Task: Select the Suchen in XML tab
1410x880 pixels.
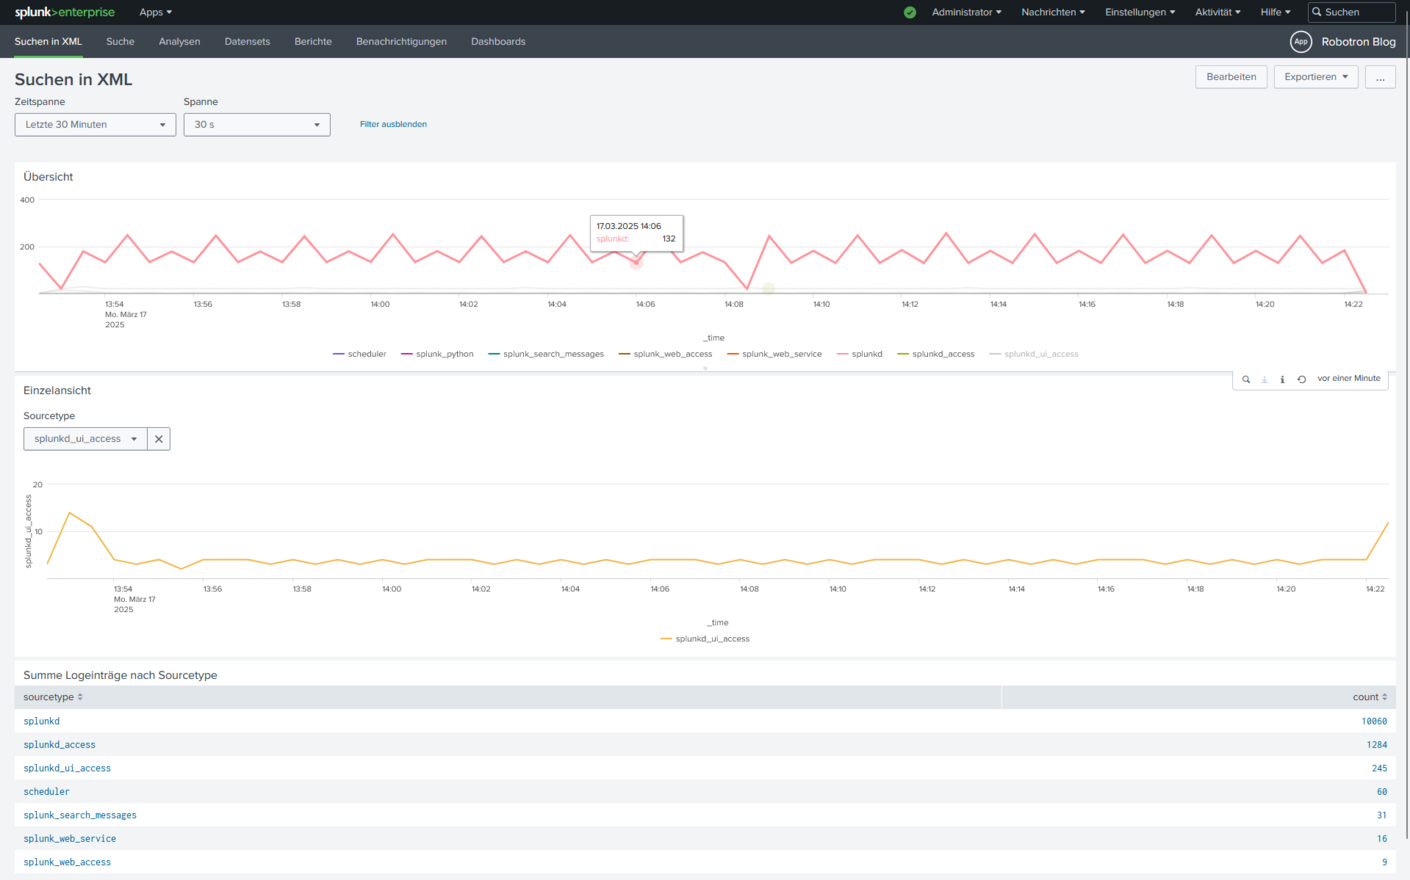Action: point(48,41)
